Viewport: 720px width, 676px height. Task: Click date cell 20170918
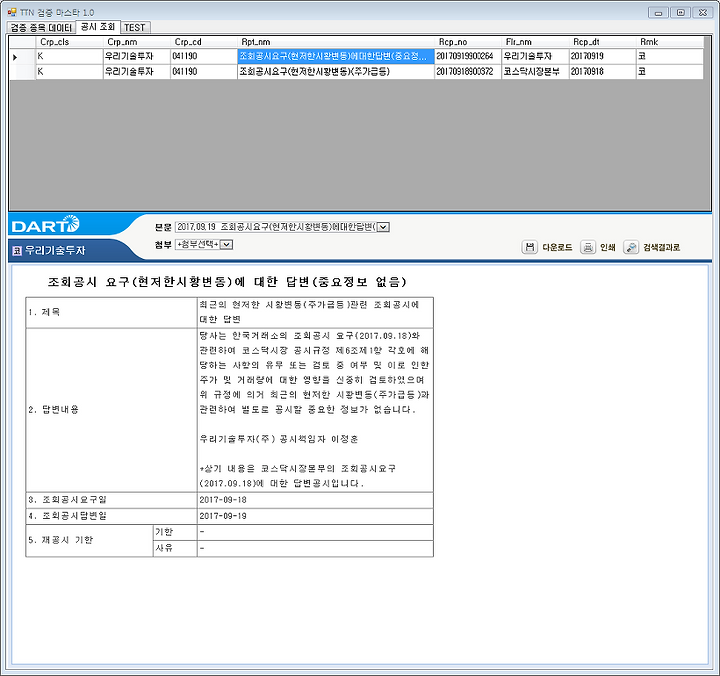(x=602, y=72)
